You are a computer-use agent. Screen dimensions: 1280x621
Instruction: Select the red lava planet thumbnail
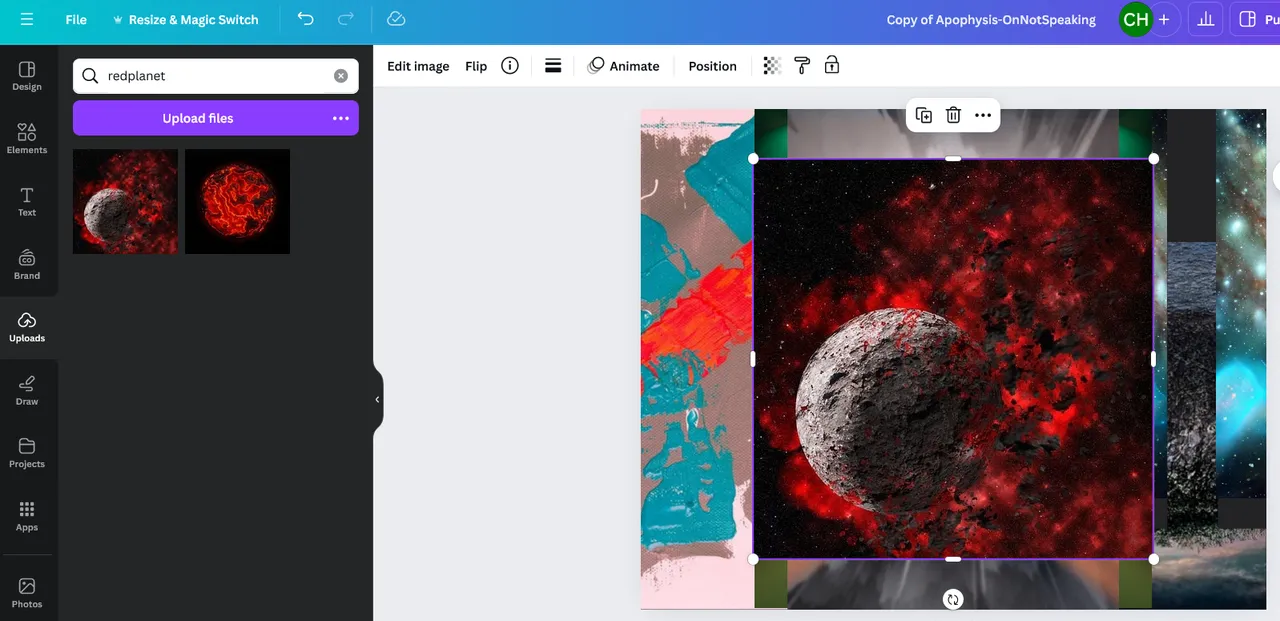coord(237,201)
